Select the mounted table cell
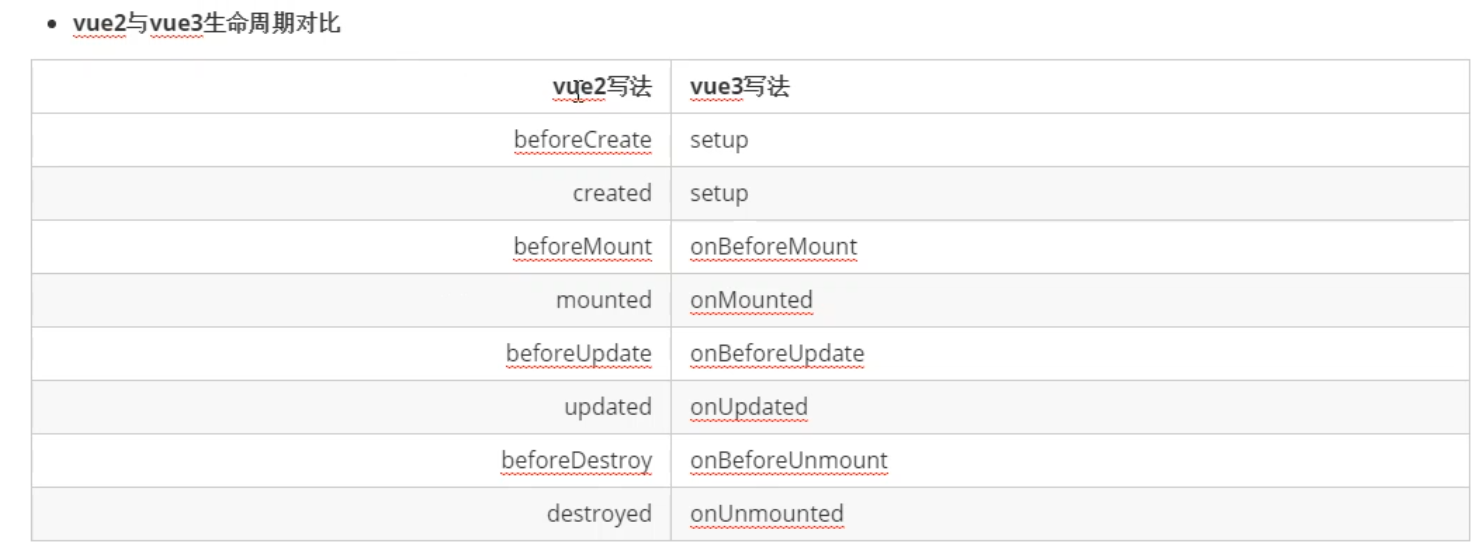Screen dimensions: 1481x550 (603, 300)
